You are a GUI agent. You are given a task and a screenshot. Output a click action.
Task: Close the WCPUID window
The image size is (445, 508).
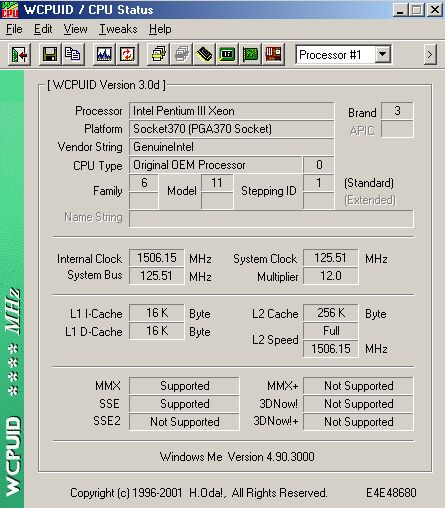435,10
